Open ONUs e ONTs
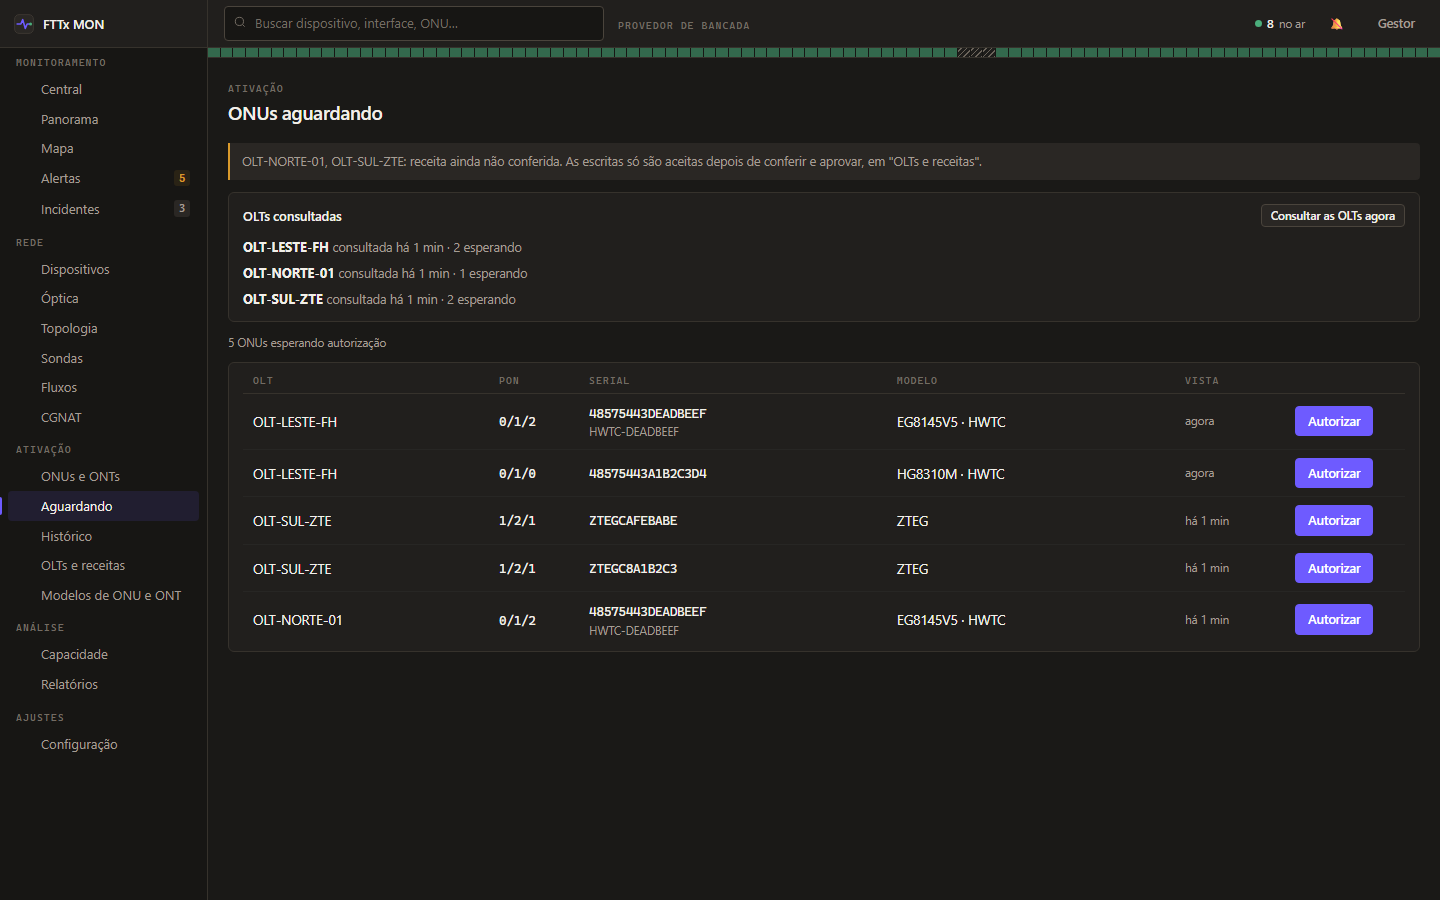Image resolution: width=1440 pixels, height=900 pixels. tap(103, 477)
